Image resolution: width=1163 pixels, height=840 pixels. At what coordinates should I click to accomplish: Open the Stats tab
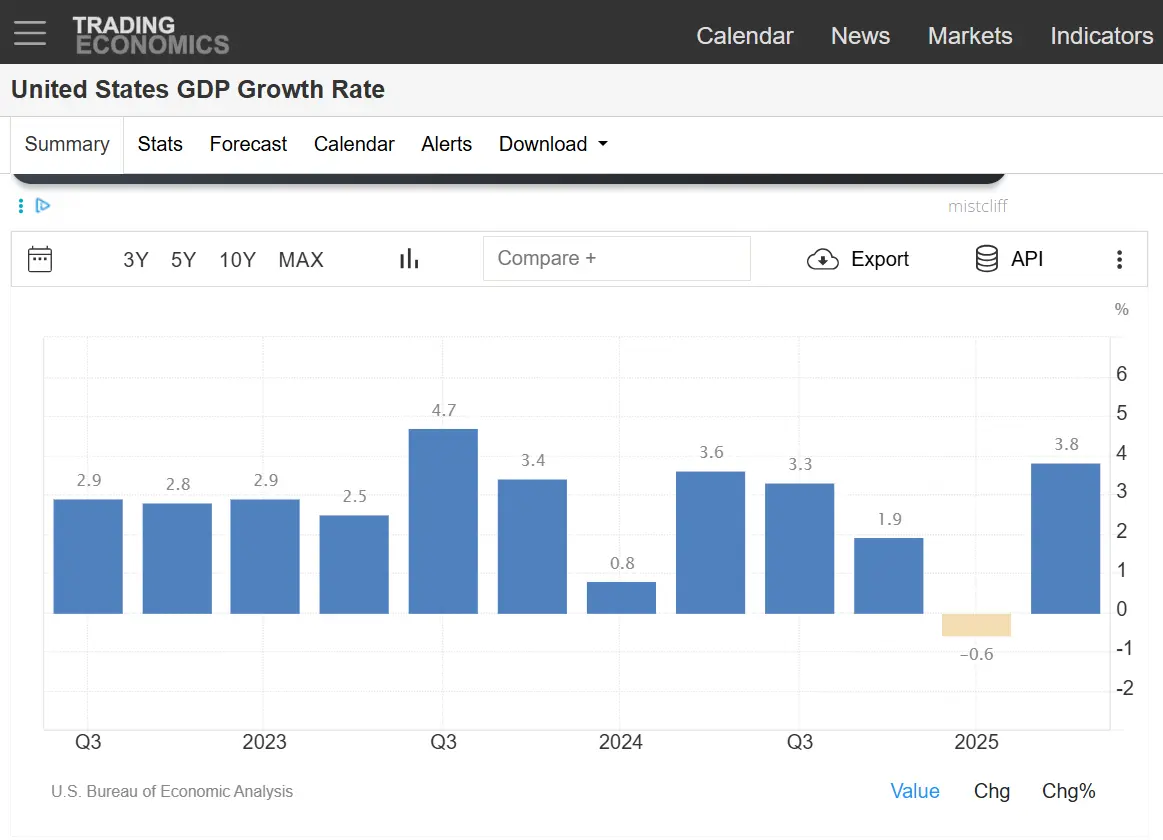(x=160, y=144)
